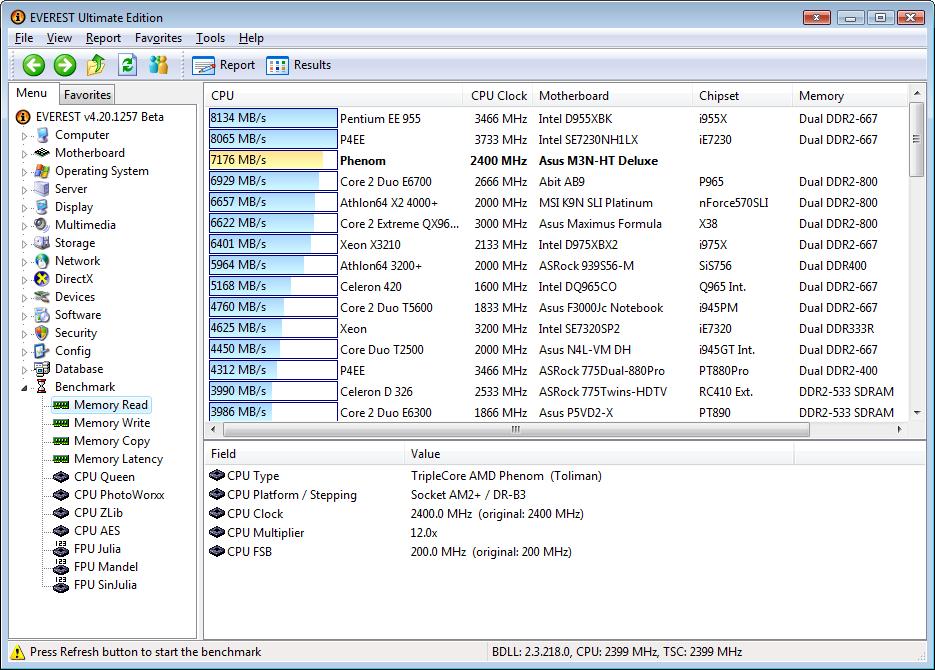
Task: Select the Server tree icon
Action: click(x=42, y=189)
